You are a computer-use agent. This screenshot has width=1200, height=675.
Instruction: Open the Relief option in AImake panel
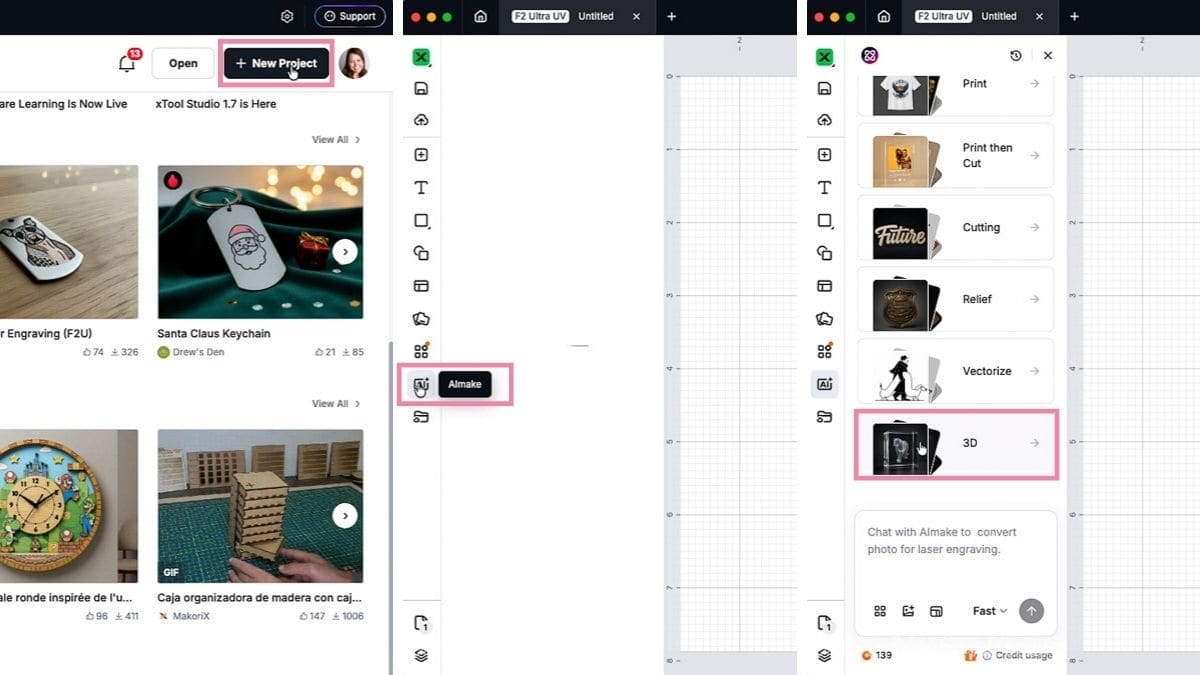955,299
